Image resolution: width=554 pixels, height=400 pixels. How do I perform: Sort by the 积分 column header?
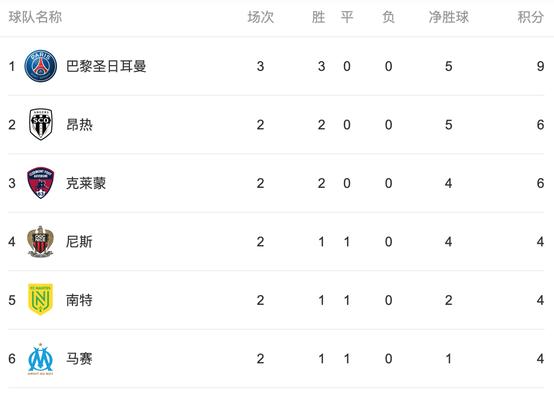(530, 17)
